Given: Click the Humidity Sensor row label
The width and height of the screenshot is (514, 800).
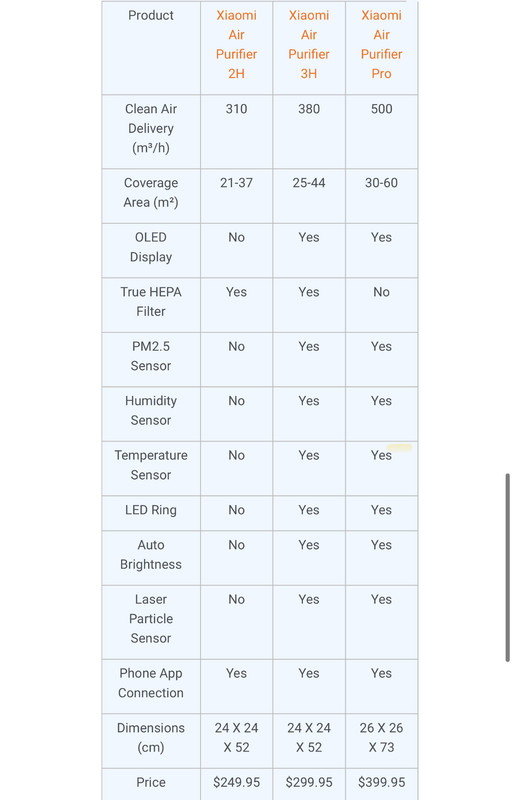Looking at the screenshot, I should 151,411.
